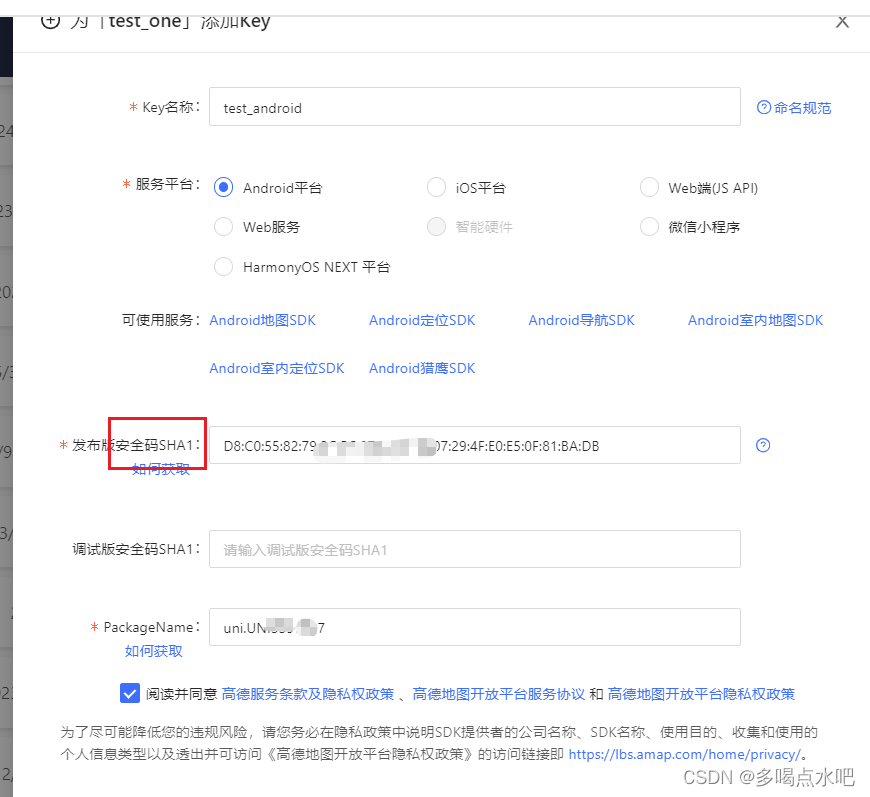
Task: Select the HarmonyOS NEXT 平台 radio button
Action: click(x=224, y=266)
